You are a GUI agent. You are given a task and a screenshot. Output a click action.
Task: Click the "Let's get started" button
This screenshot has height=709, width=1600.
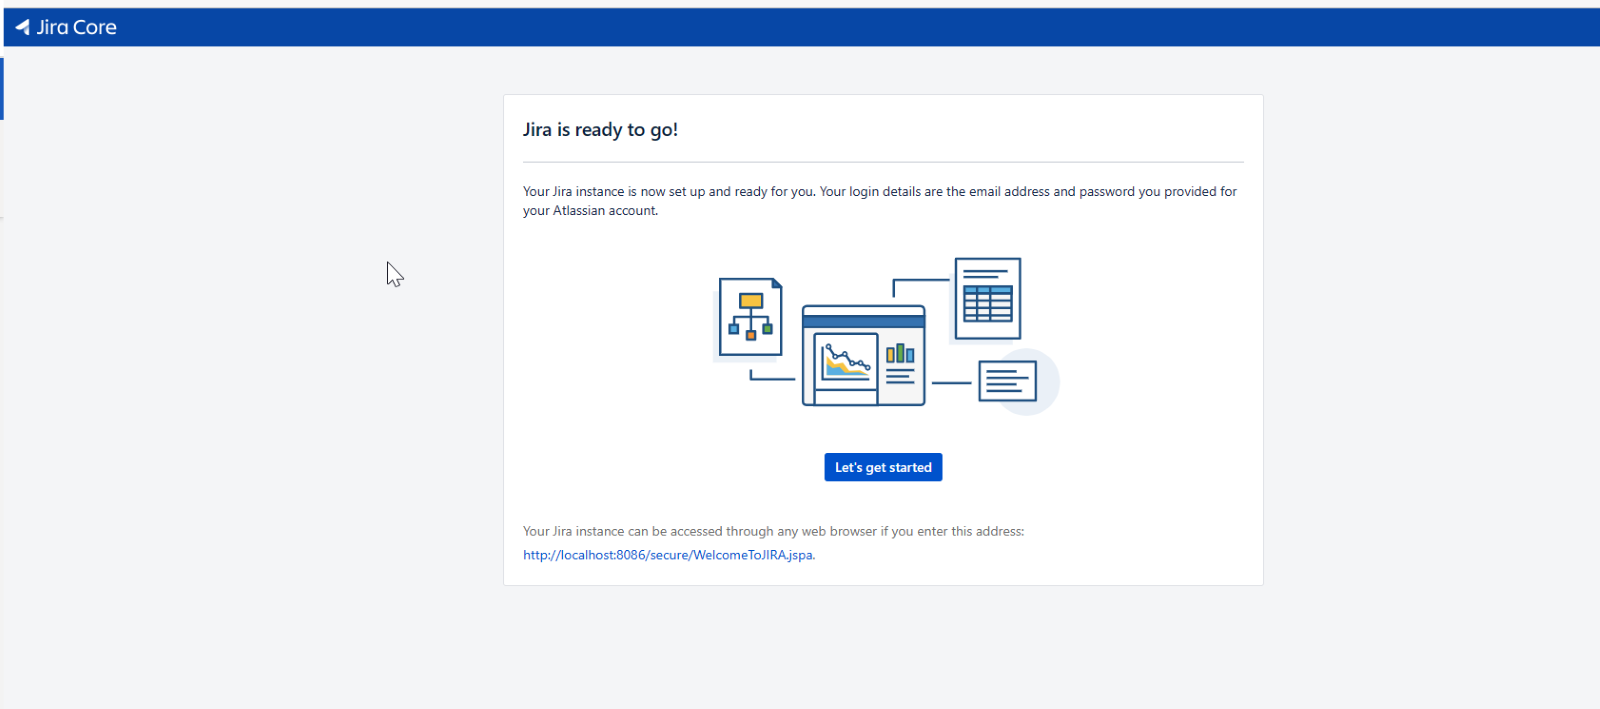point(883,467)
